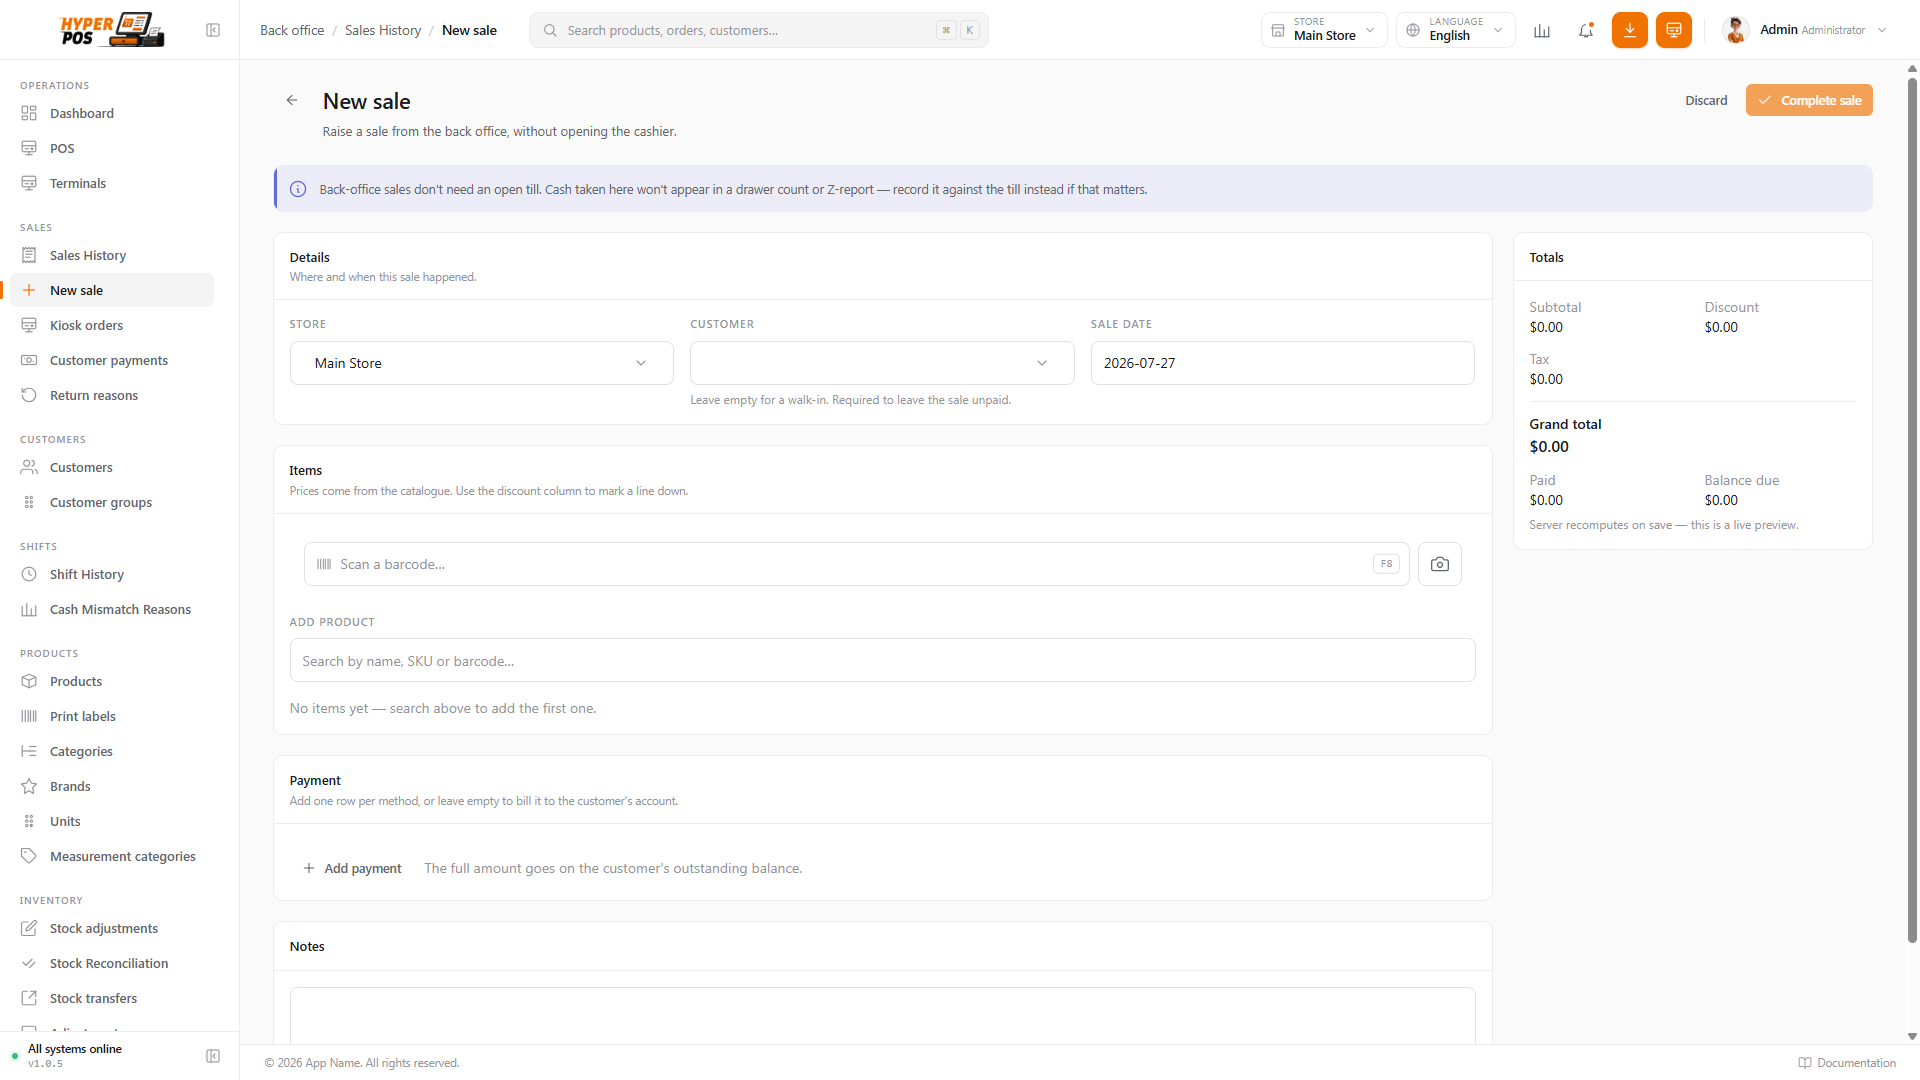Go back using the arrow beside New sale
Screen dimensions: 1920x1080
tap(292, 100)
